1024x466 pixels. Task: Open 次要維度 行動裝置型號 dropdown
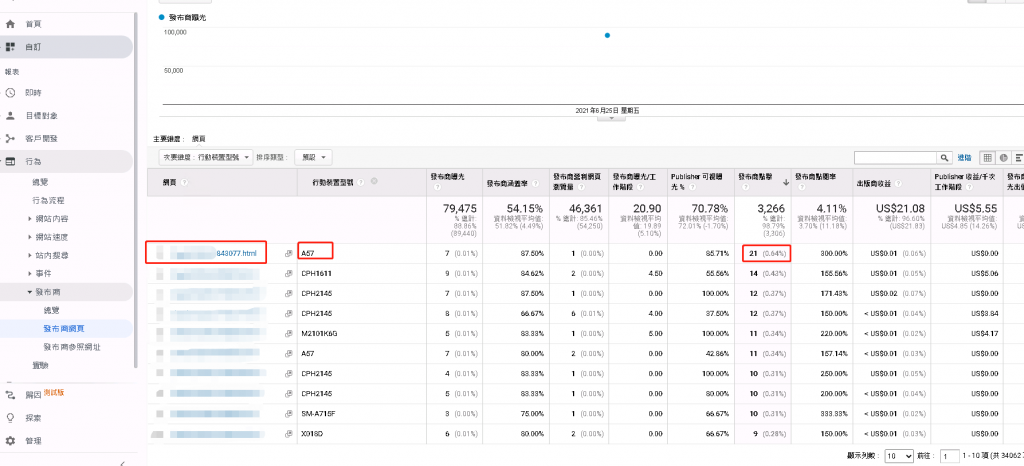206,157
